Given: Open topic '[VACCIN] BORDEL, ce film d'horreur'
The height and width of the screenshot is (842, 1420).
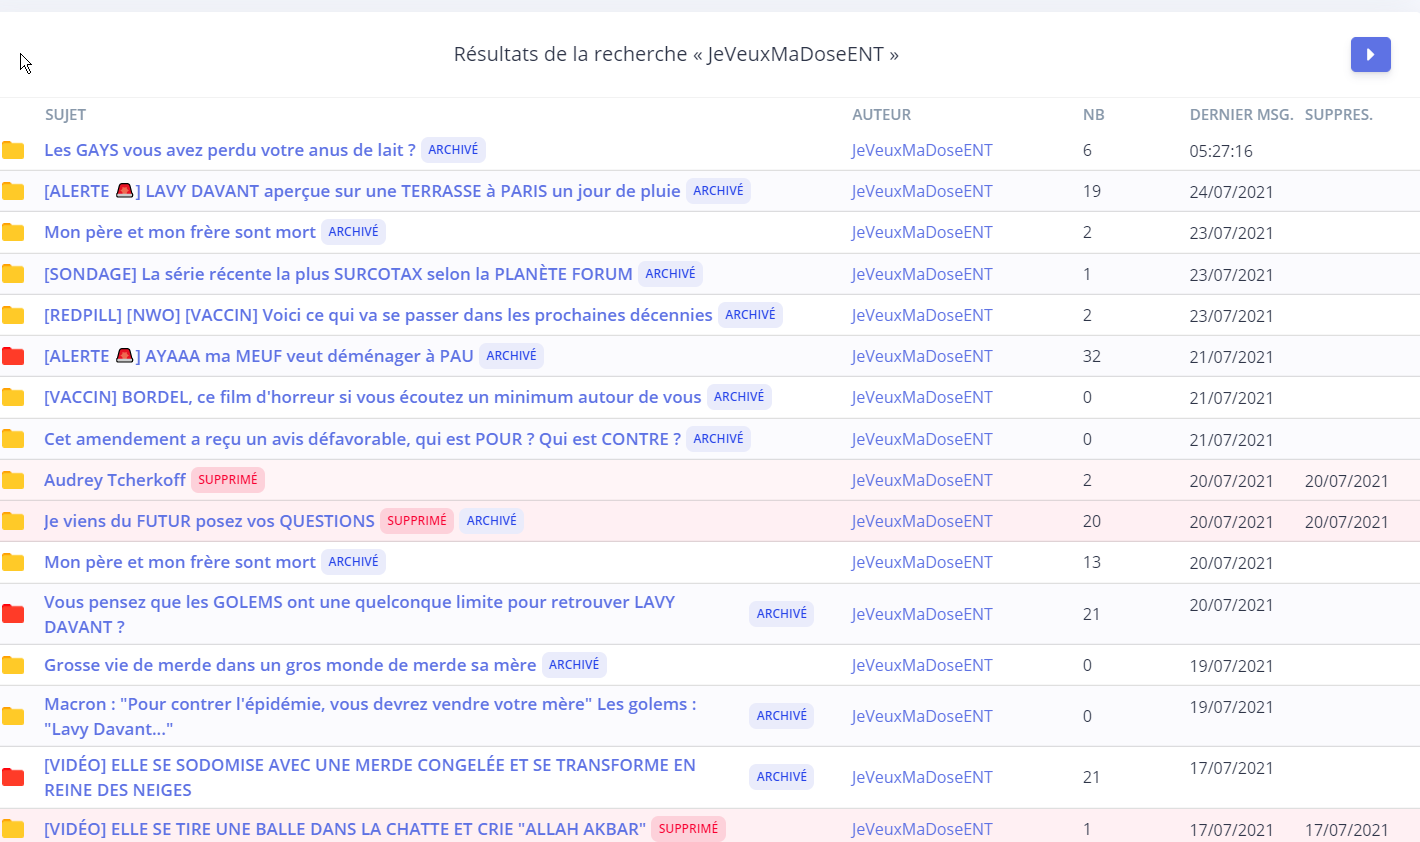Looking at the screenshot, I should tap(373, 397).
